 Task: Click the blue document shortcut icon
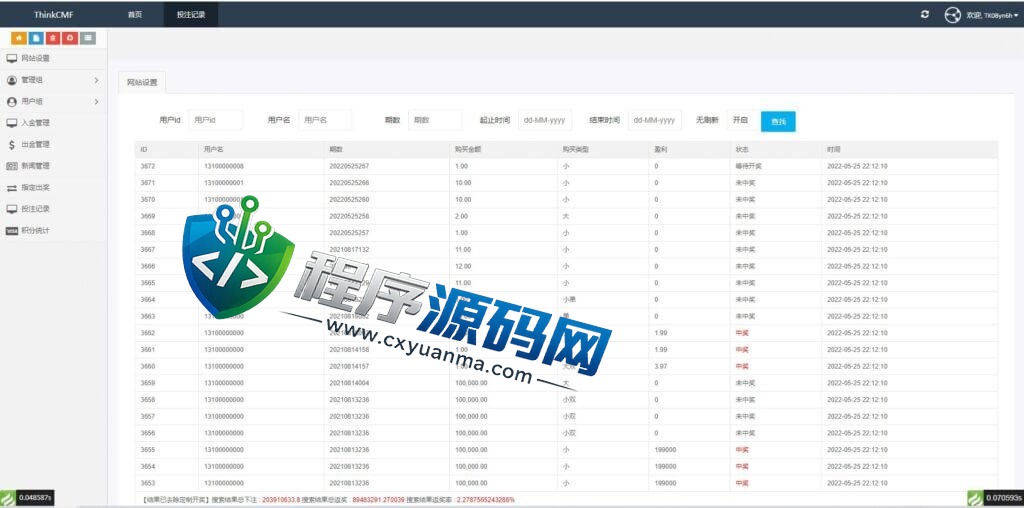tap(37, 38)
